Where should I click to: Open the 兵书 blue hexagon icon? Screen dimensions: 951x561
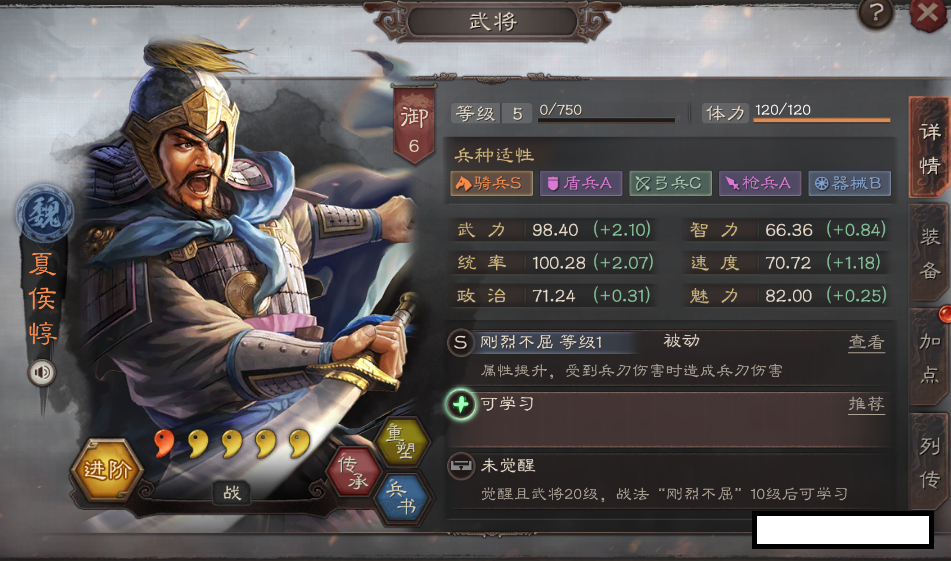402,497
